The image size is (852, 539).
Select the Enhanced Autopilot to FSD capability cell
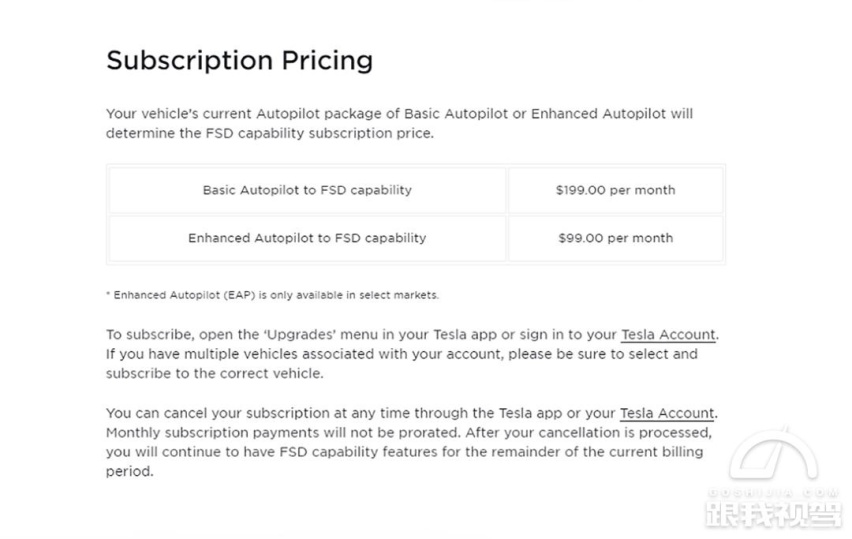[307, 238]
